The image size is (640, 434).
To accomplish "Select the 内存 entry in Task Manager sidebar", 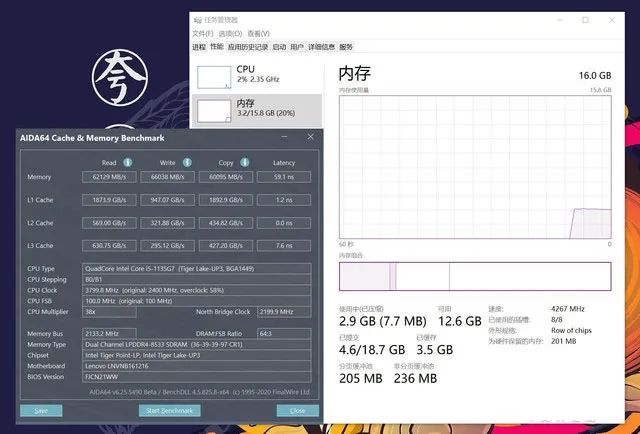I will (257, 111).
